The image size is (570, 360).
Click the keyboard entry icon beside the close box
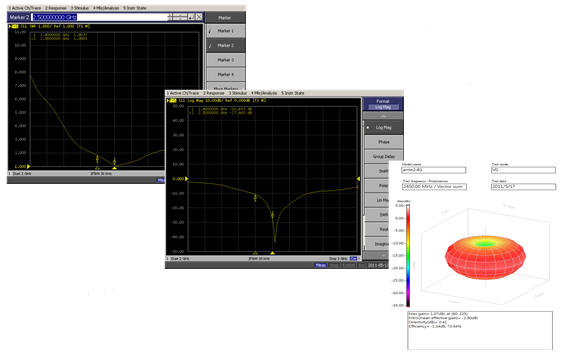[192, 17]
